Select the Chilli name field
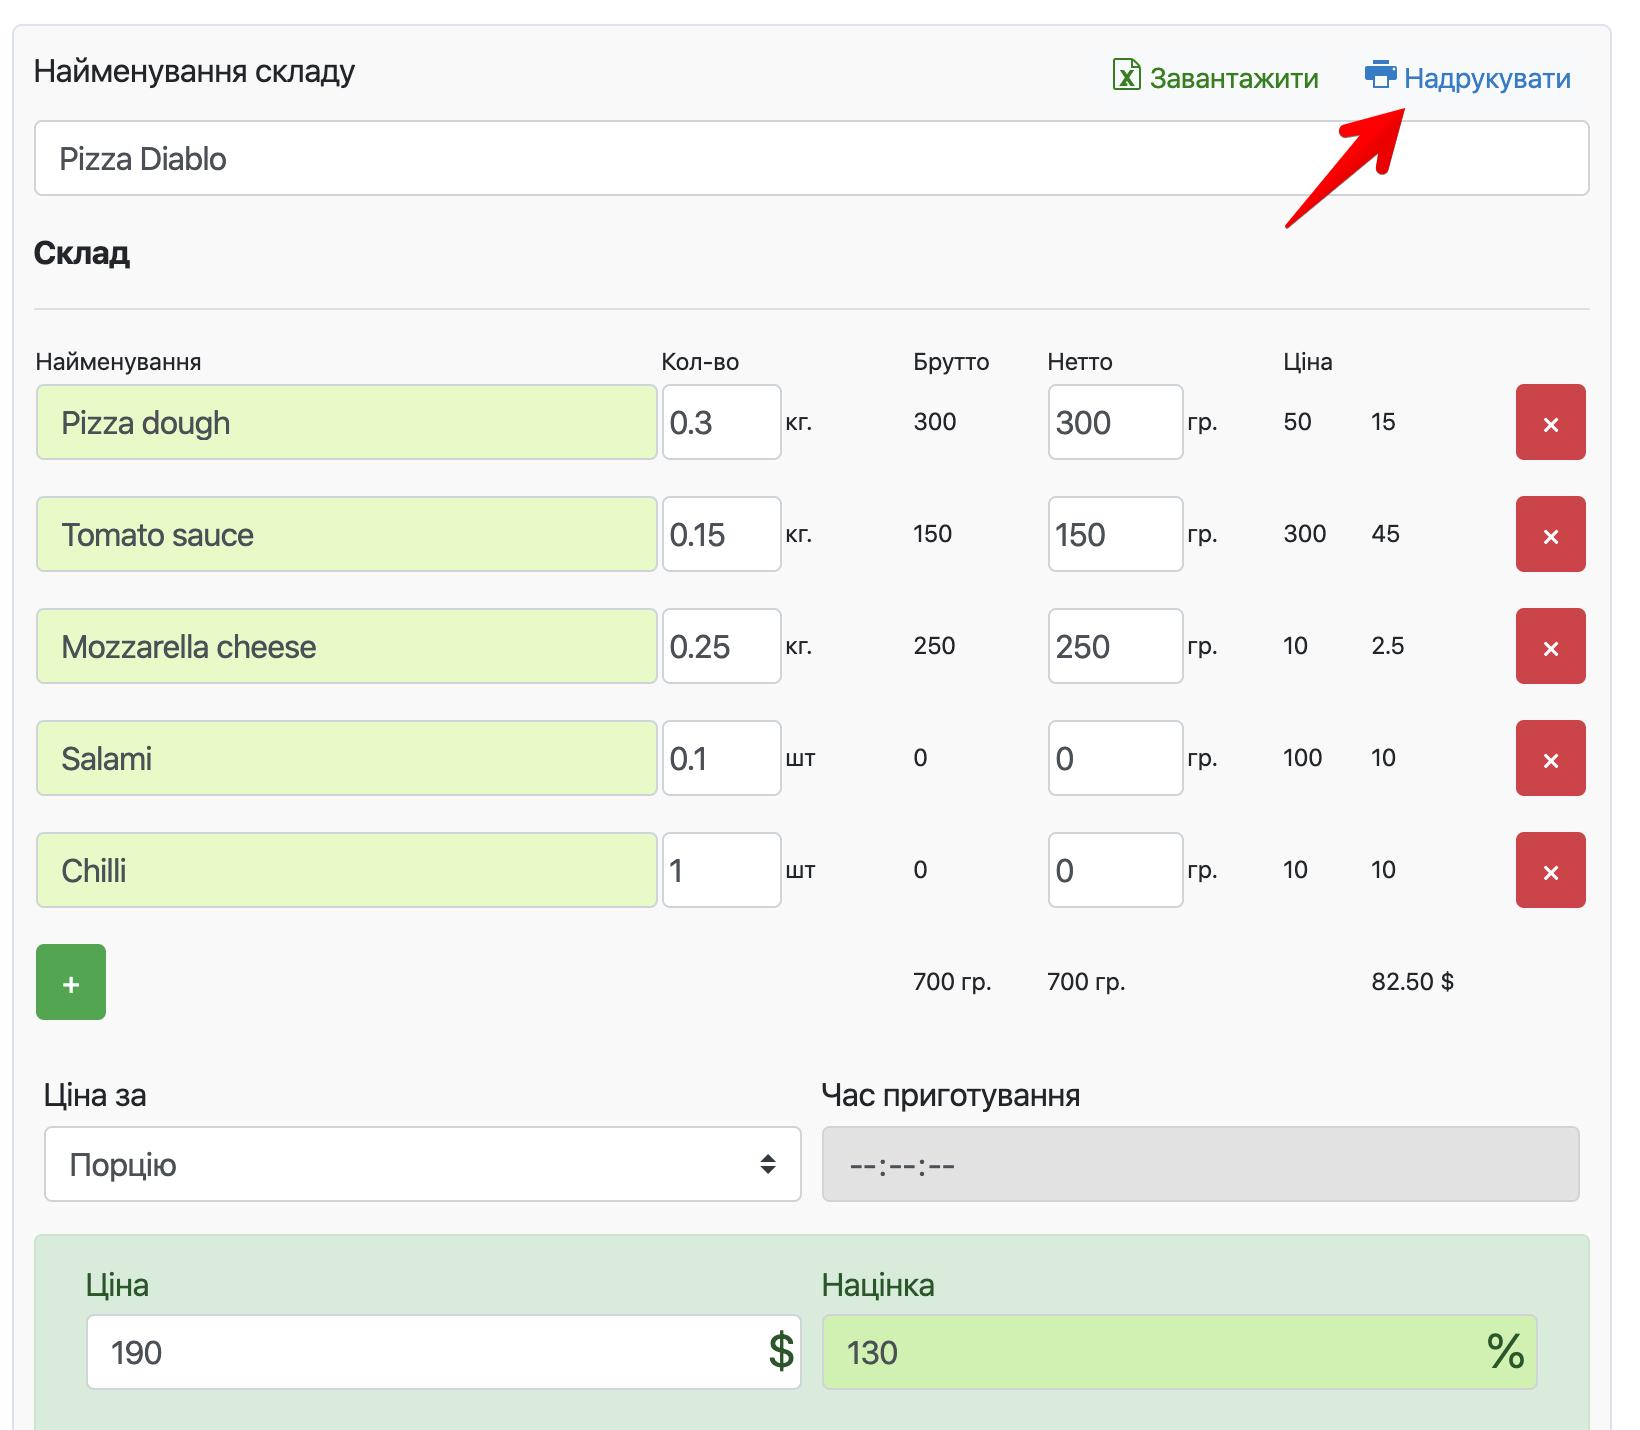 [346, 871]
